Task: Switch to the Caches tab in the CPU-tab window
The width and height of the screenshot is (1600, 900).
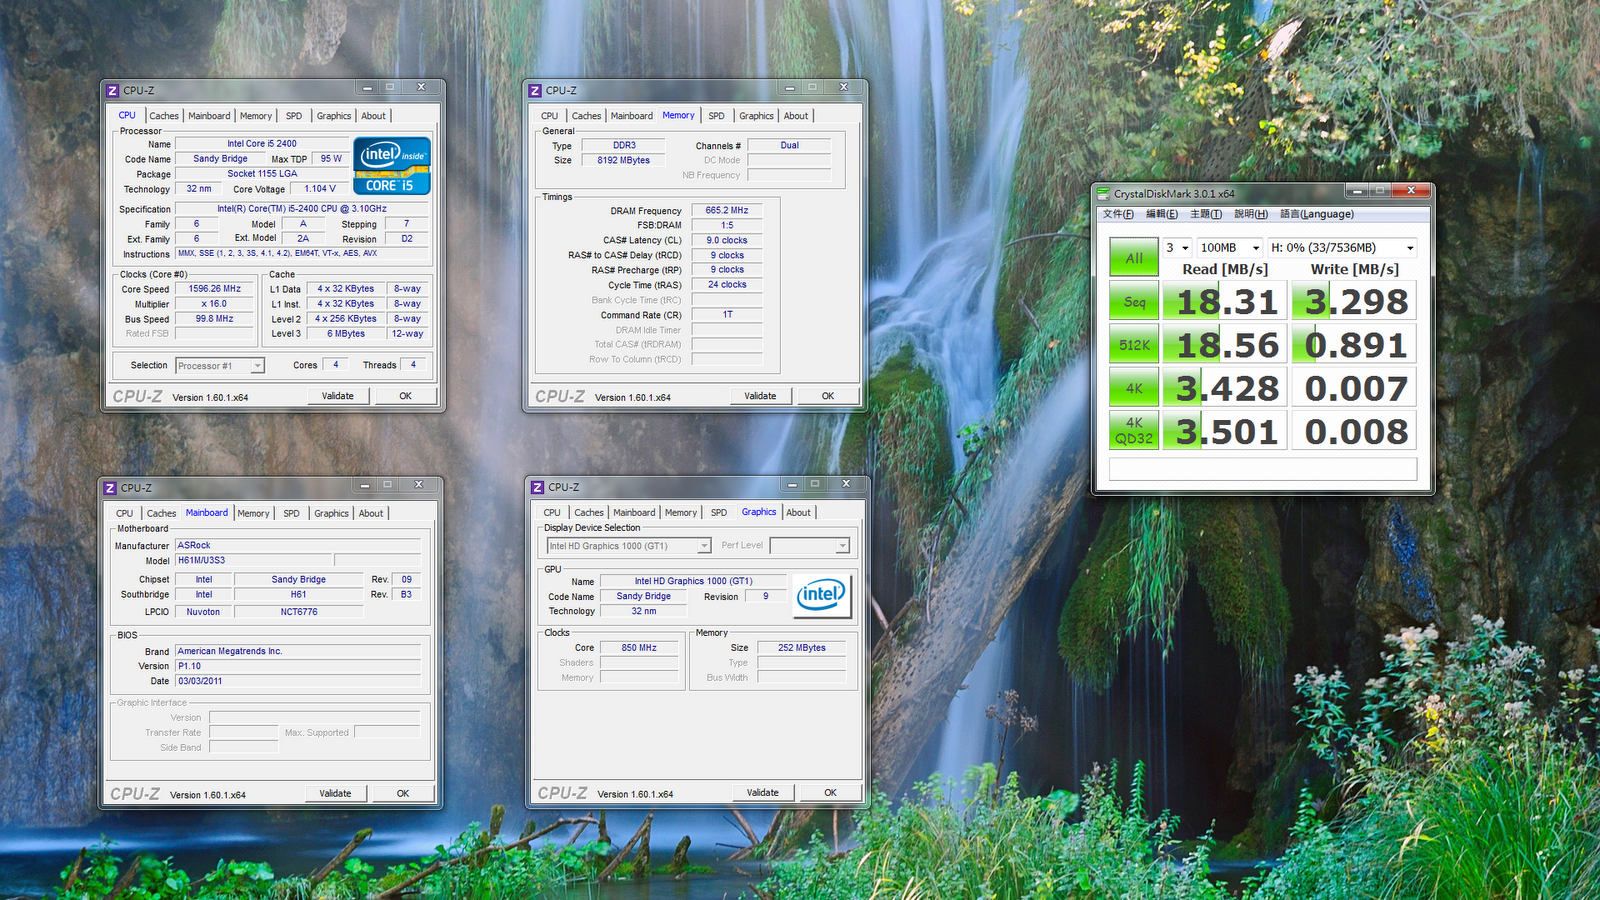Action: coord(164,116)
